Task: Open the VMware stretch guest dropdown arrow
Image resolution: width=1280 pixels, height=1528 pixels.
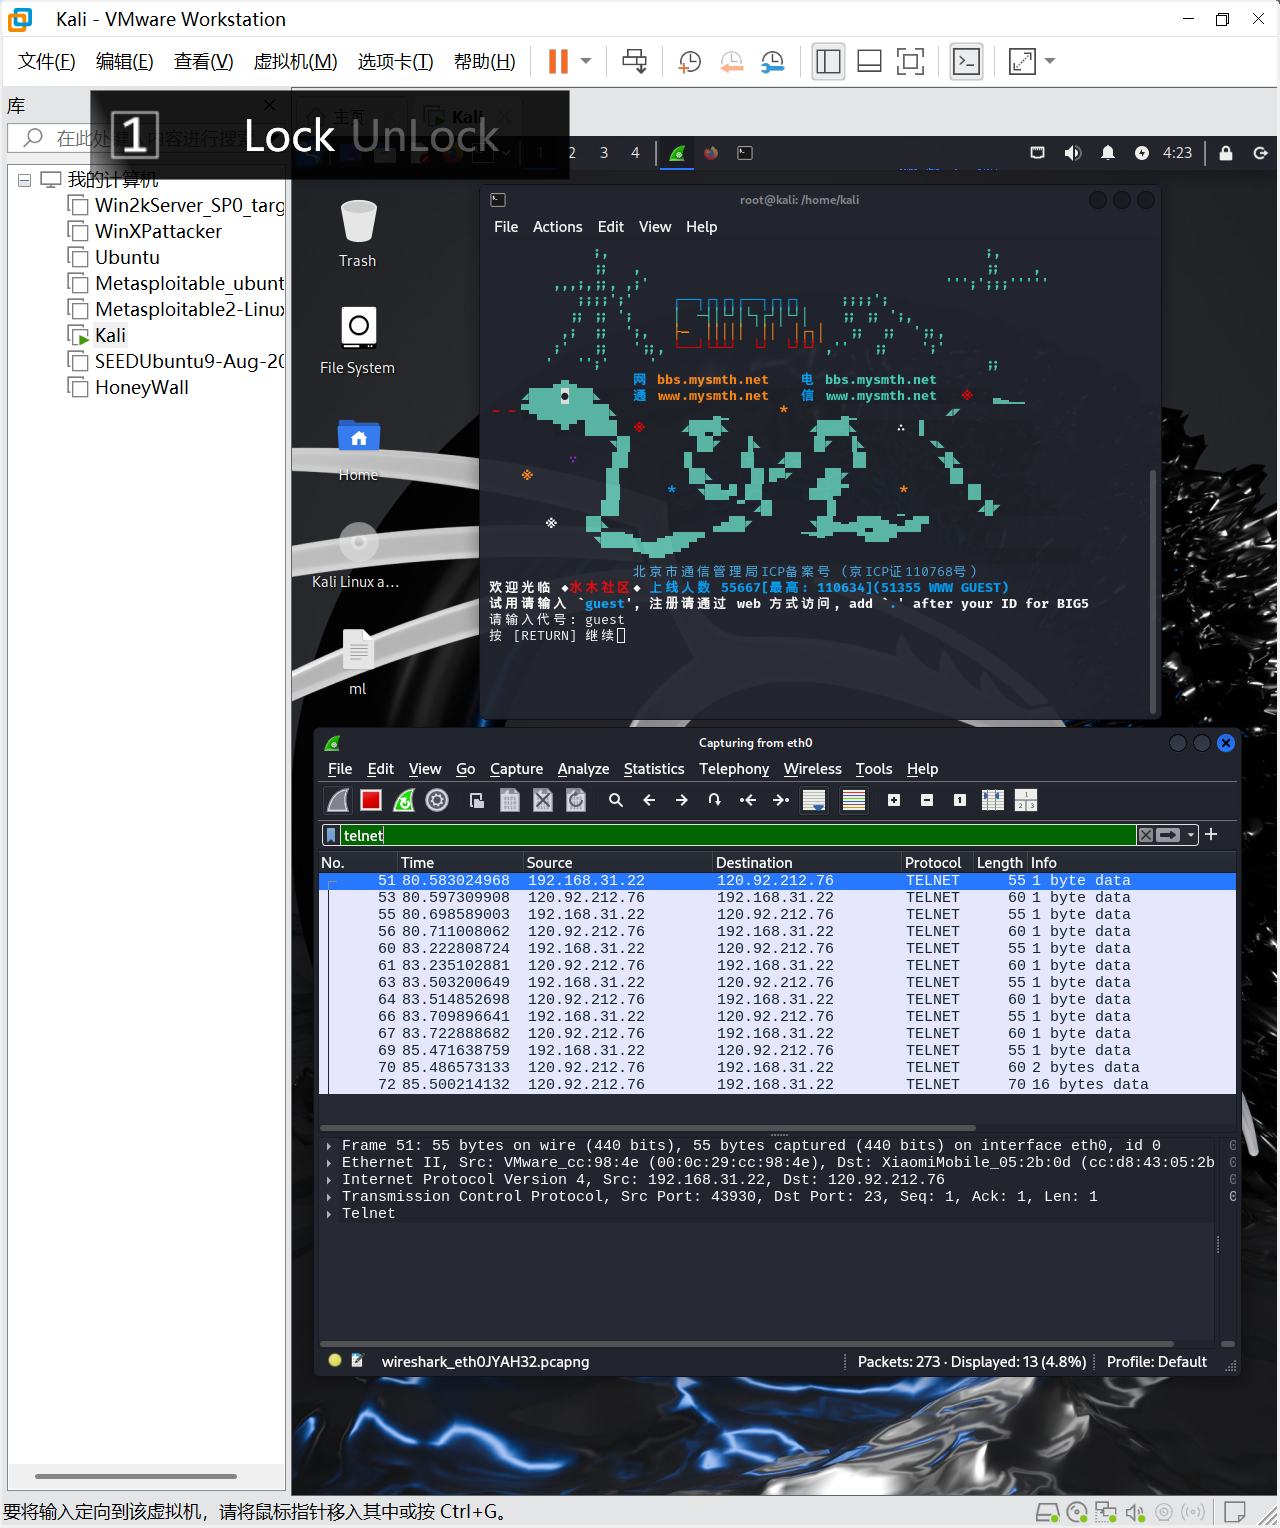Action: 1050,61
